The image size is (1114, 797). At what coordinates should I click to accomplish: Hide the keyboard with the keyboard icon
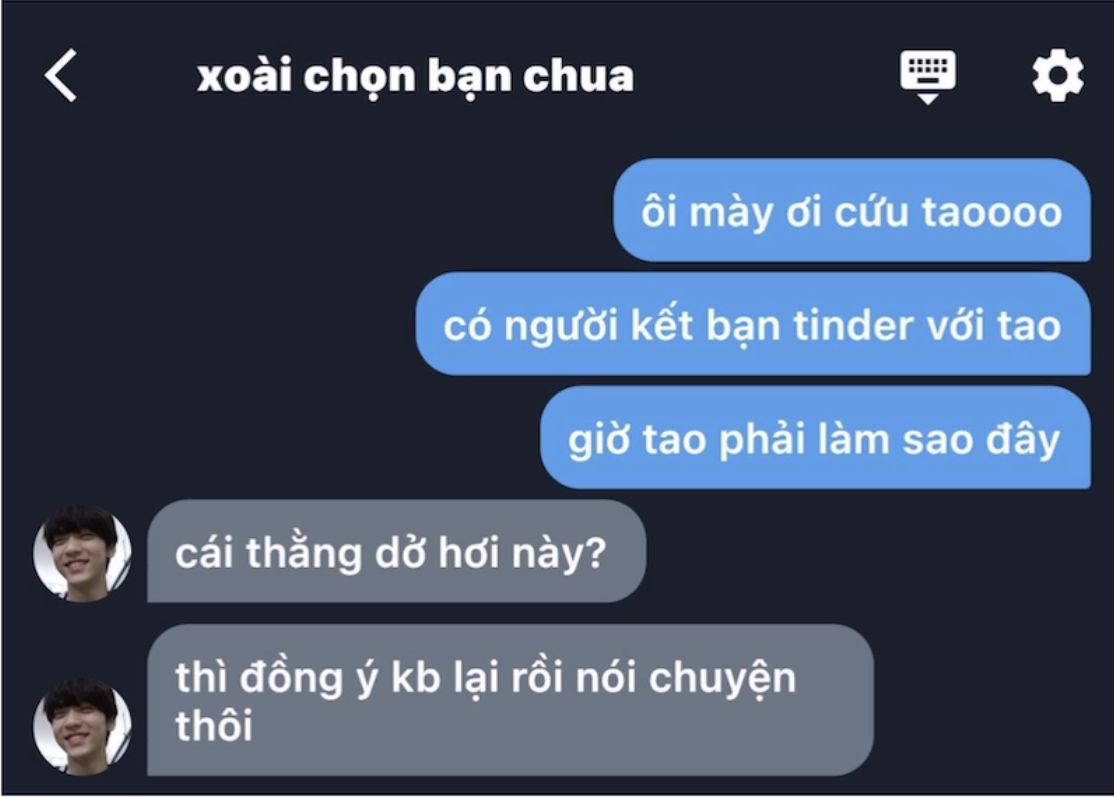tap(928, 77)
